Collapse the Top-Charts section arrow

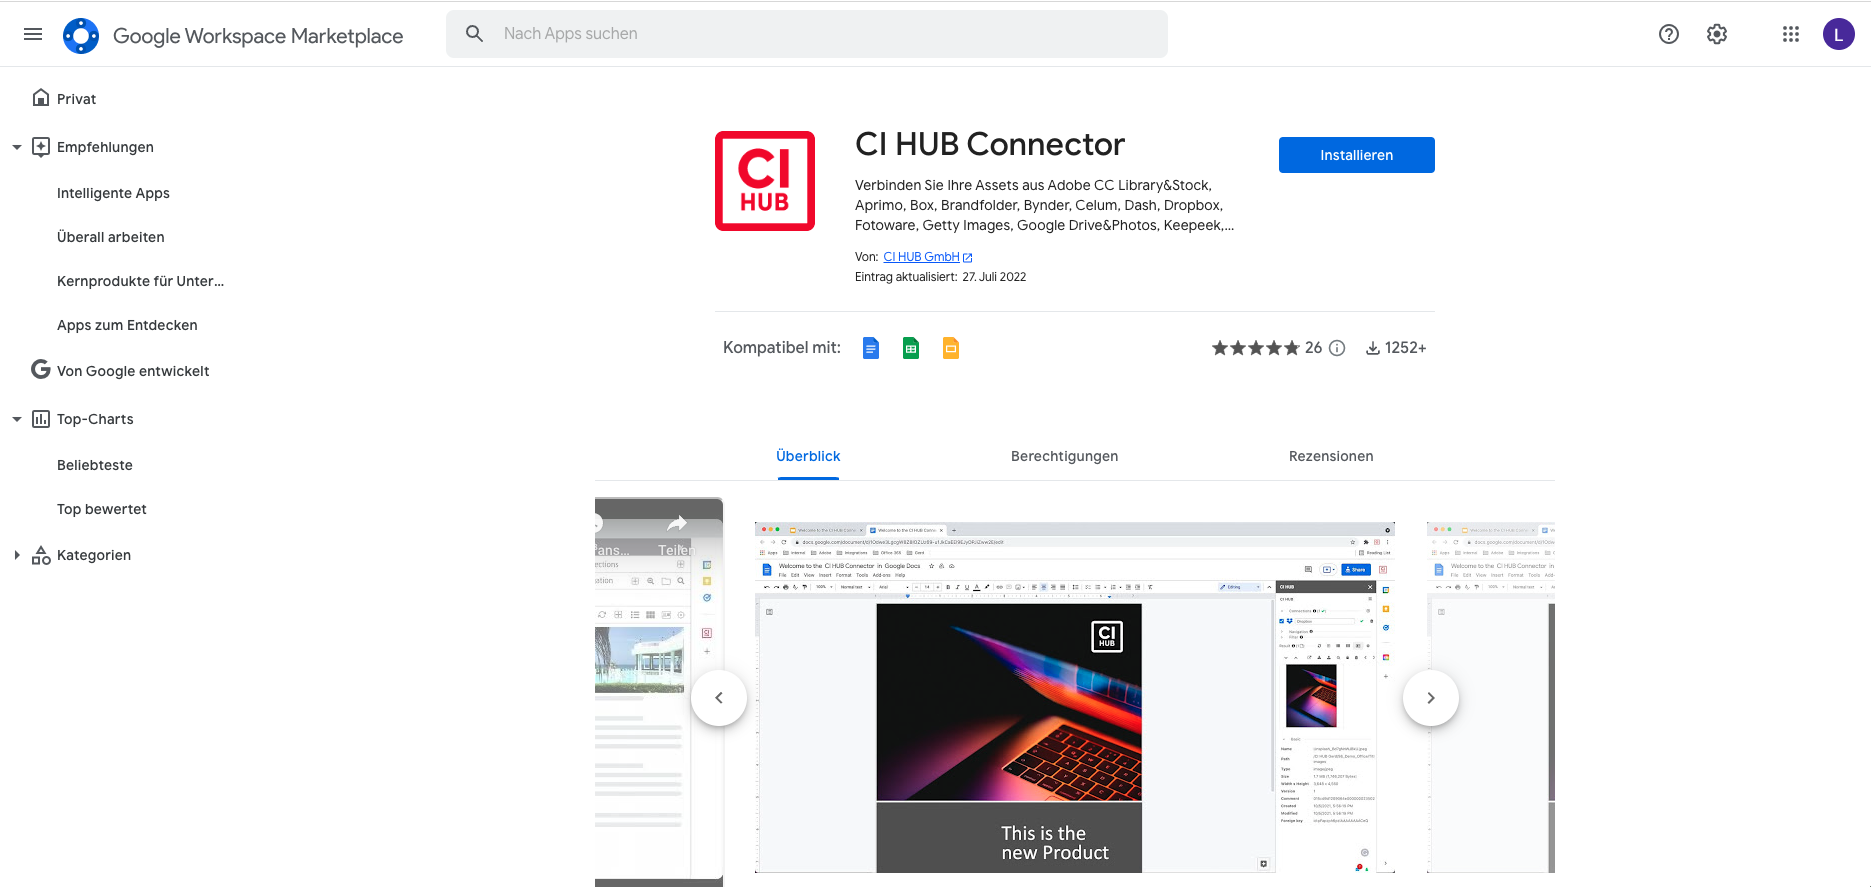pyautogui.click(x=16, y=419)
